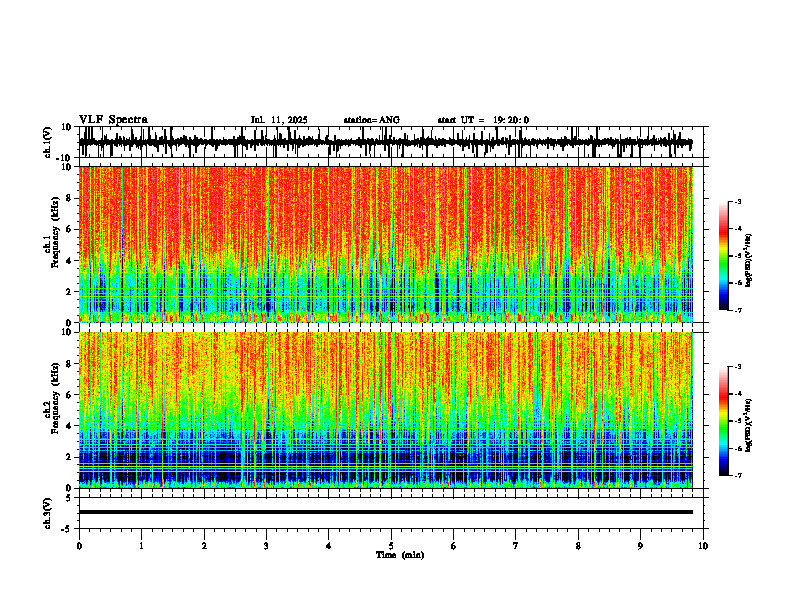Click inside the ch.2 frequency spectrogram

[385, 410]
